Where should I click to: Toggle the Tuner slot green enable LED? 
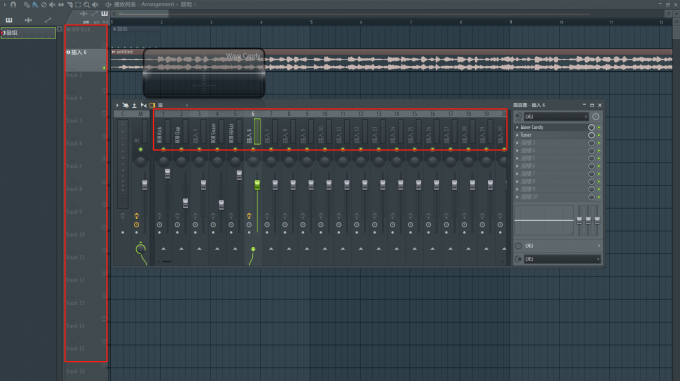[599, 135]
